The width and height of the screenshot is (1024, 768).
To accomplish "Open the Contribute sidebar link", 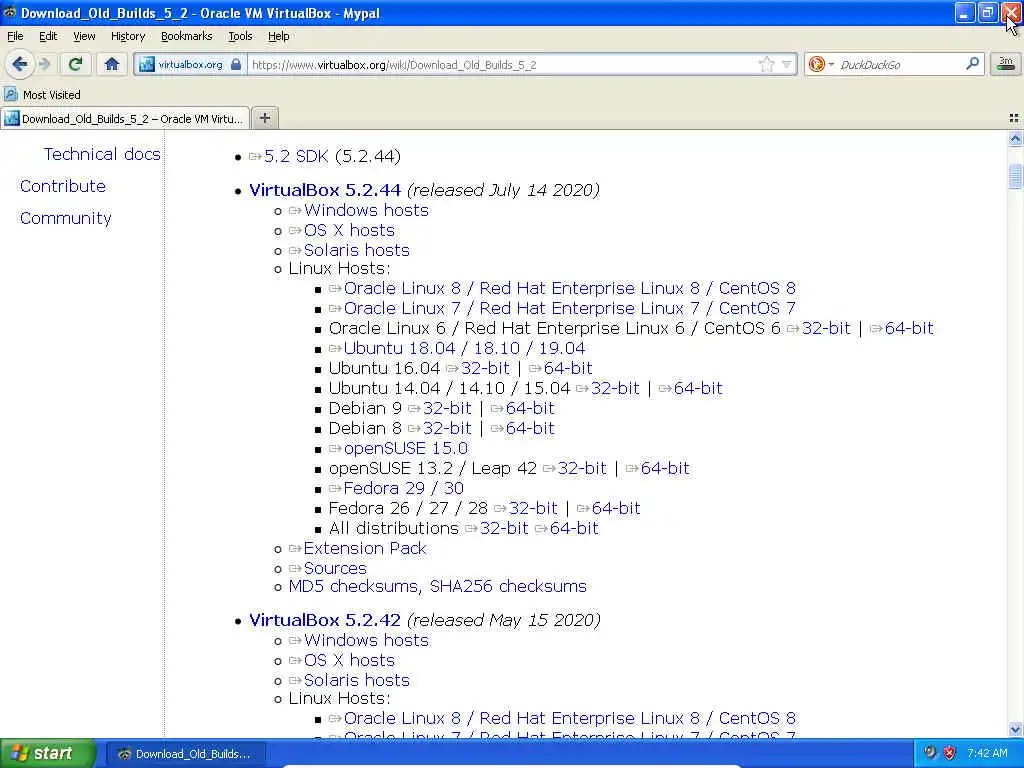I will [63, 186].
